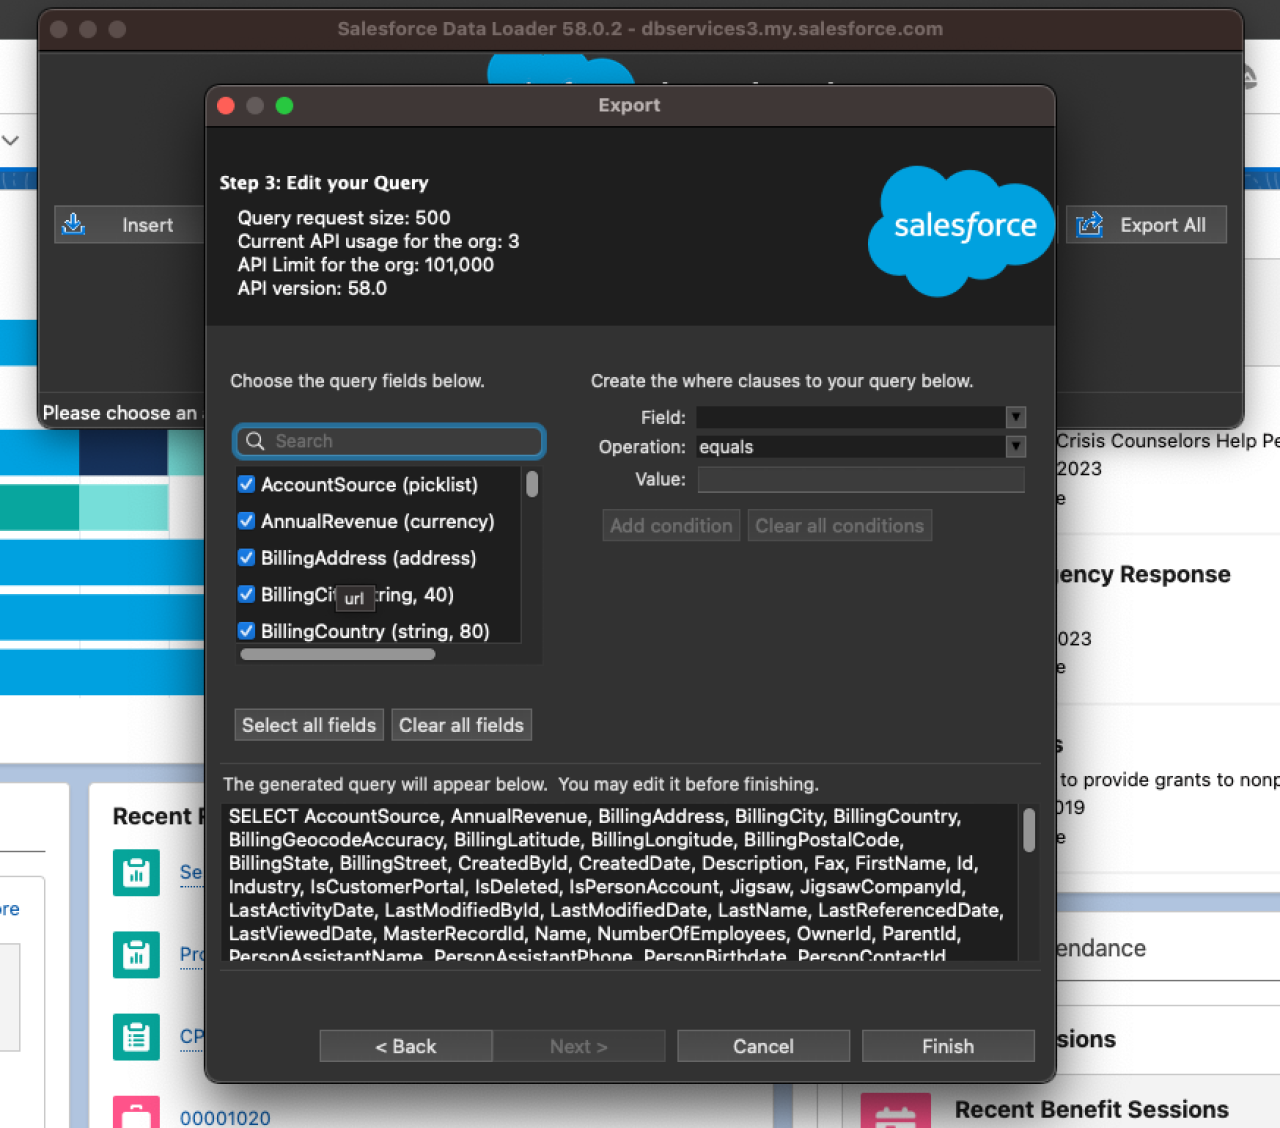Screen dimensions: 1280x1128
Task: Uncheck the AnnualRevenue (currency) checkbox
Action: [x=246, y=521]
